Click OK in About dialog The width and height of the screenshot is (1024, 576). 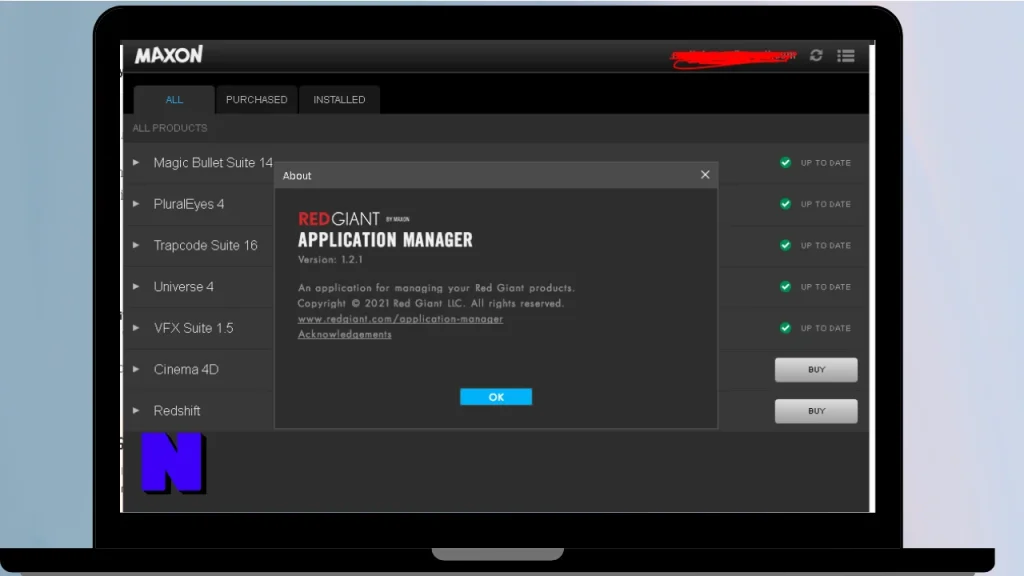496,397
